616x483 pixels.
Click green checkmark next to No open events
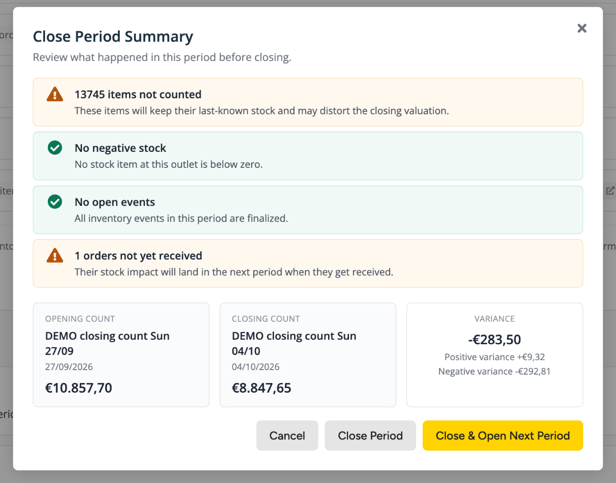(x=55, y=202)
